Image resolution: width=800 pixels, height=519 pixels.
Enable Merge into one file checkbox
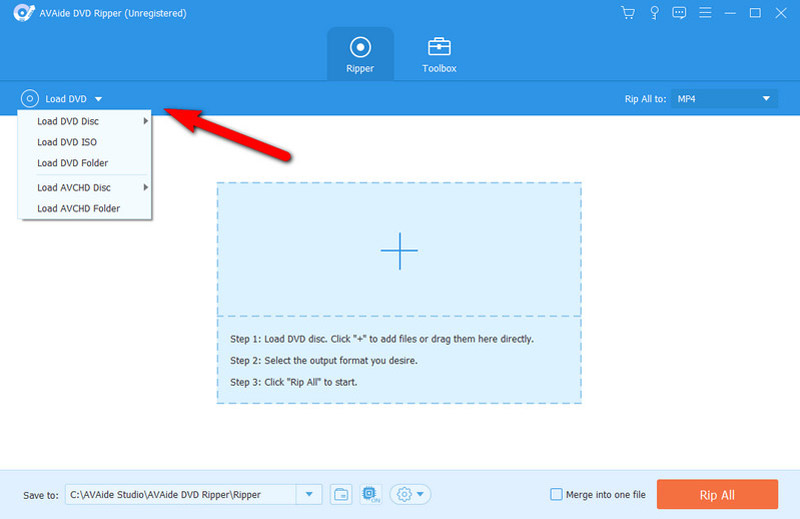click(556, 494)
